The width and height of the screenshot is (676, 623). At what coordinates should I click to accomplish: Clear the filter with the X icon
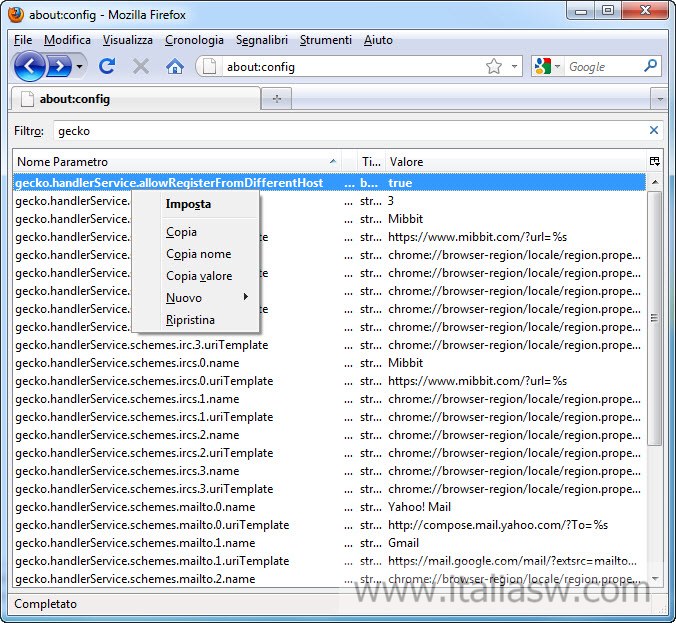click(x=654, y=131)
